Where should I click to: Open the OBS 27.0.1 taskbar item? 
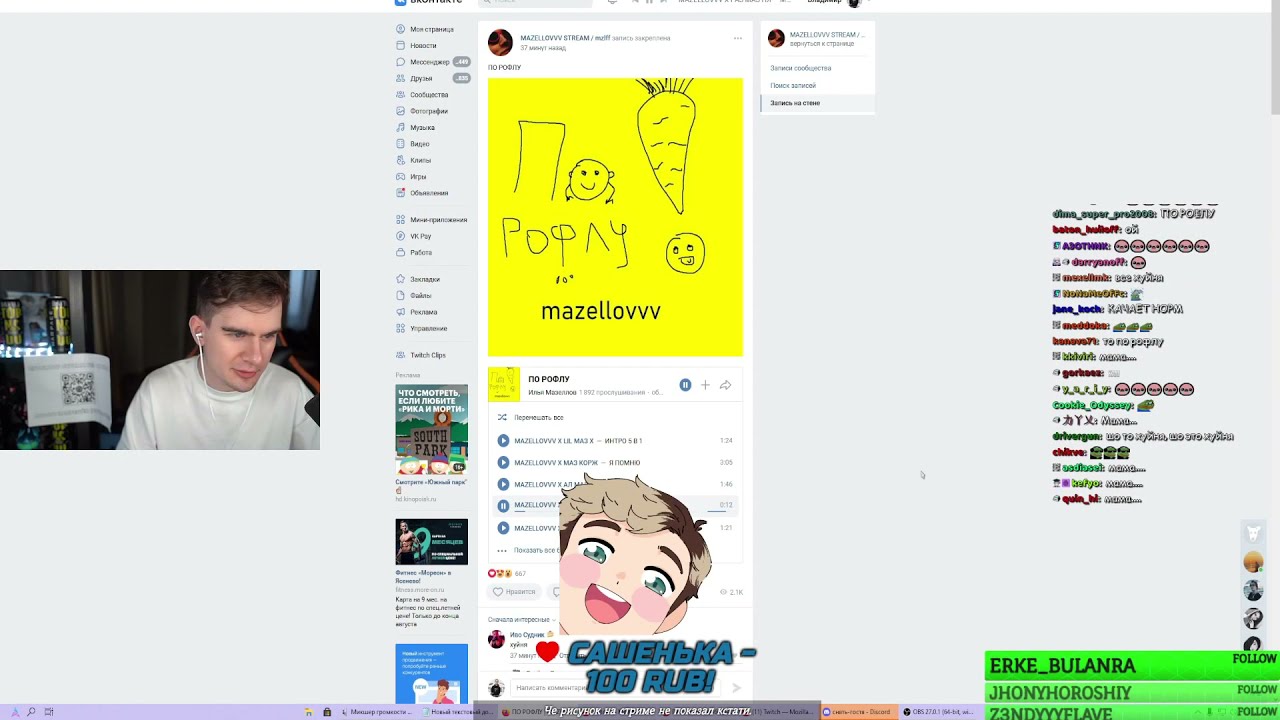938,712
